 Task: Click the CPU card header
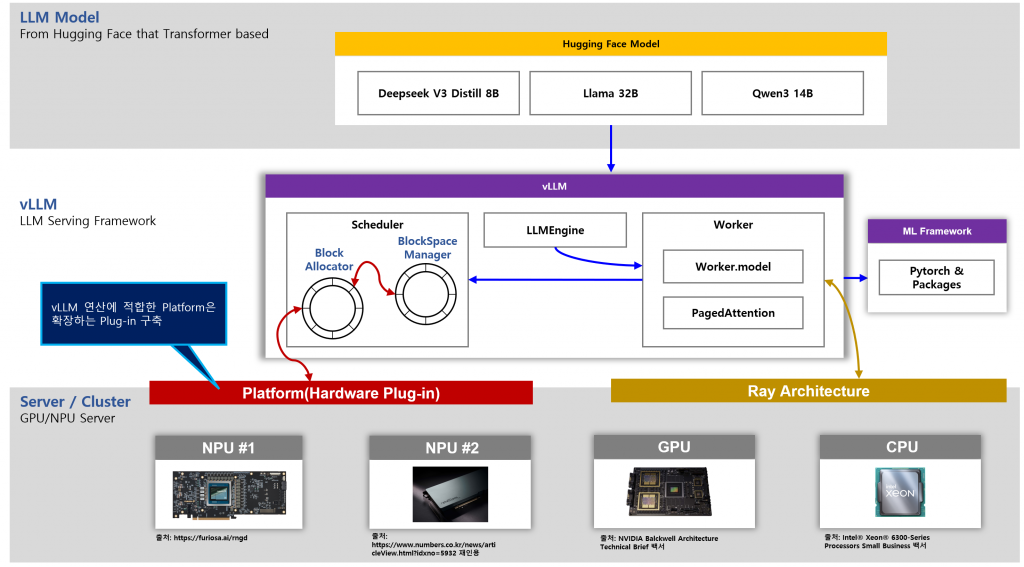(x=901, y=447)
